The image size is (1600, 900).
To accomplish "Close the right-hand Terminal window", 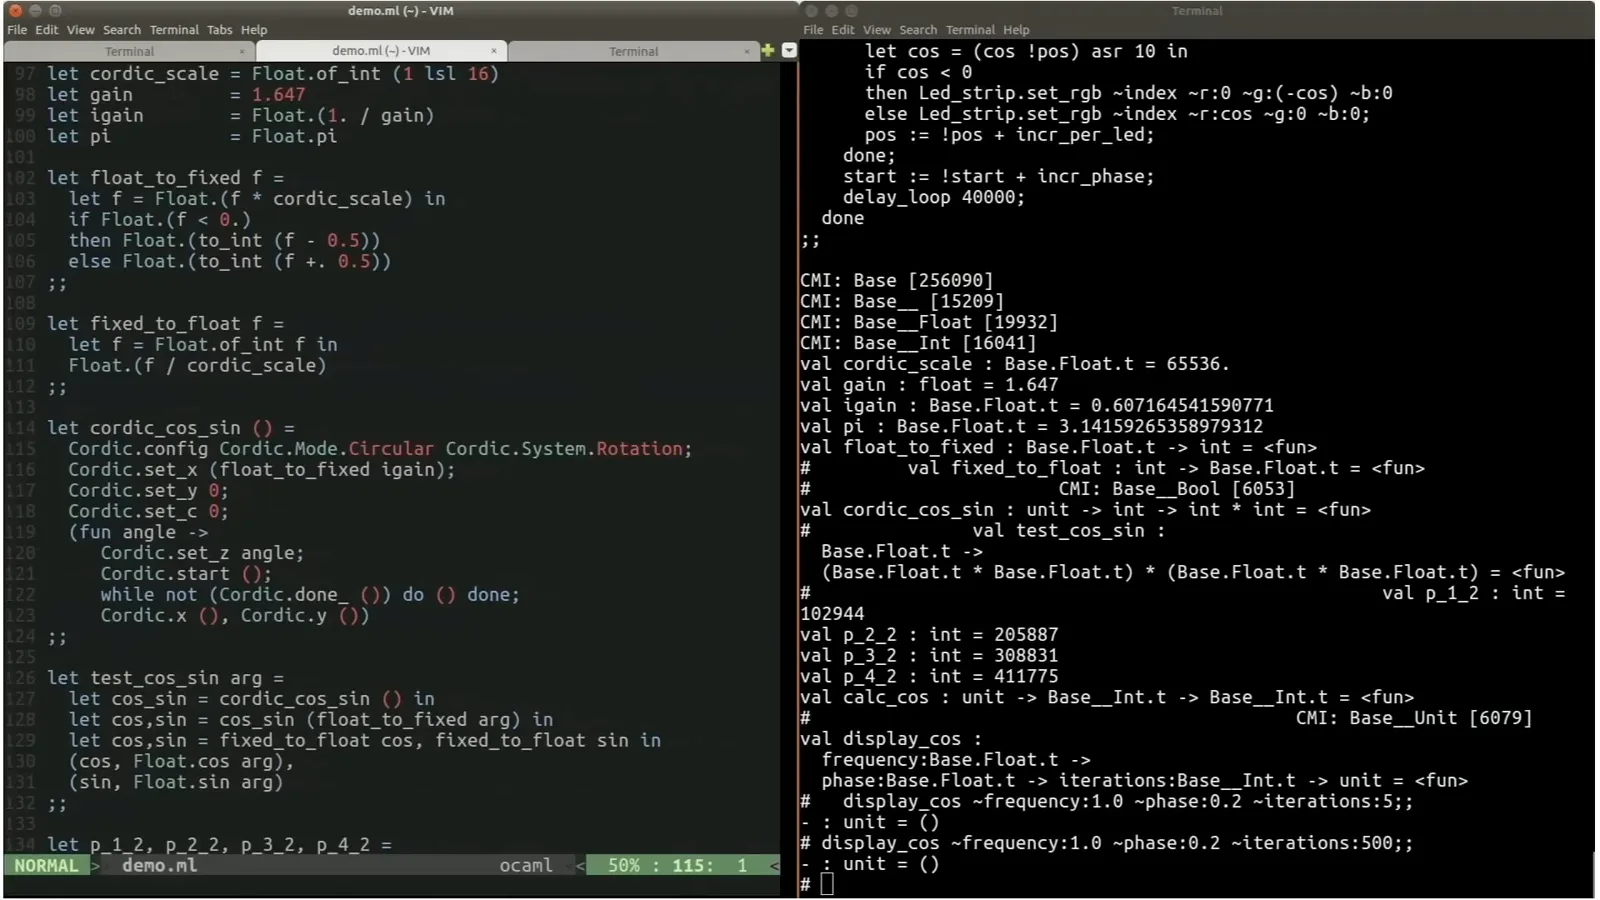I will [811, 11].
